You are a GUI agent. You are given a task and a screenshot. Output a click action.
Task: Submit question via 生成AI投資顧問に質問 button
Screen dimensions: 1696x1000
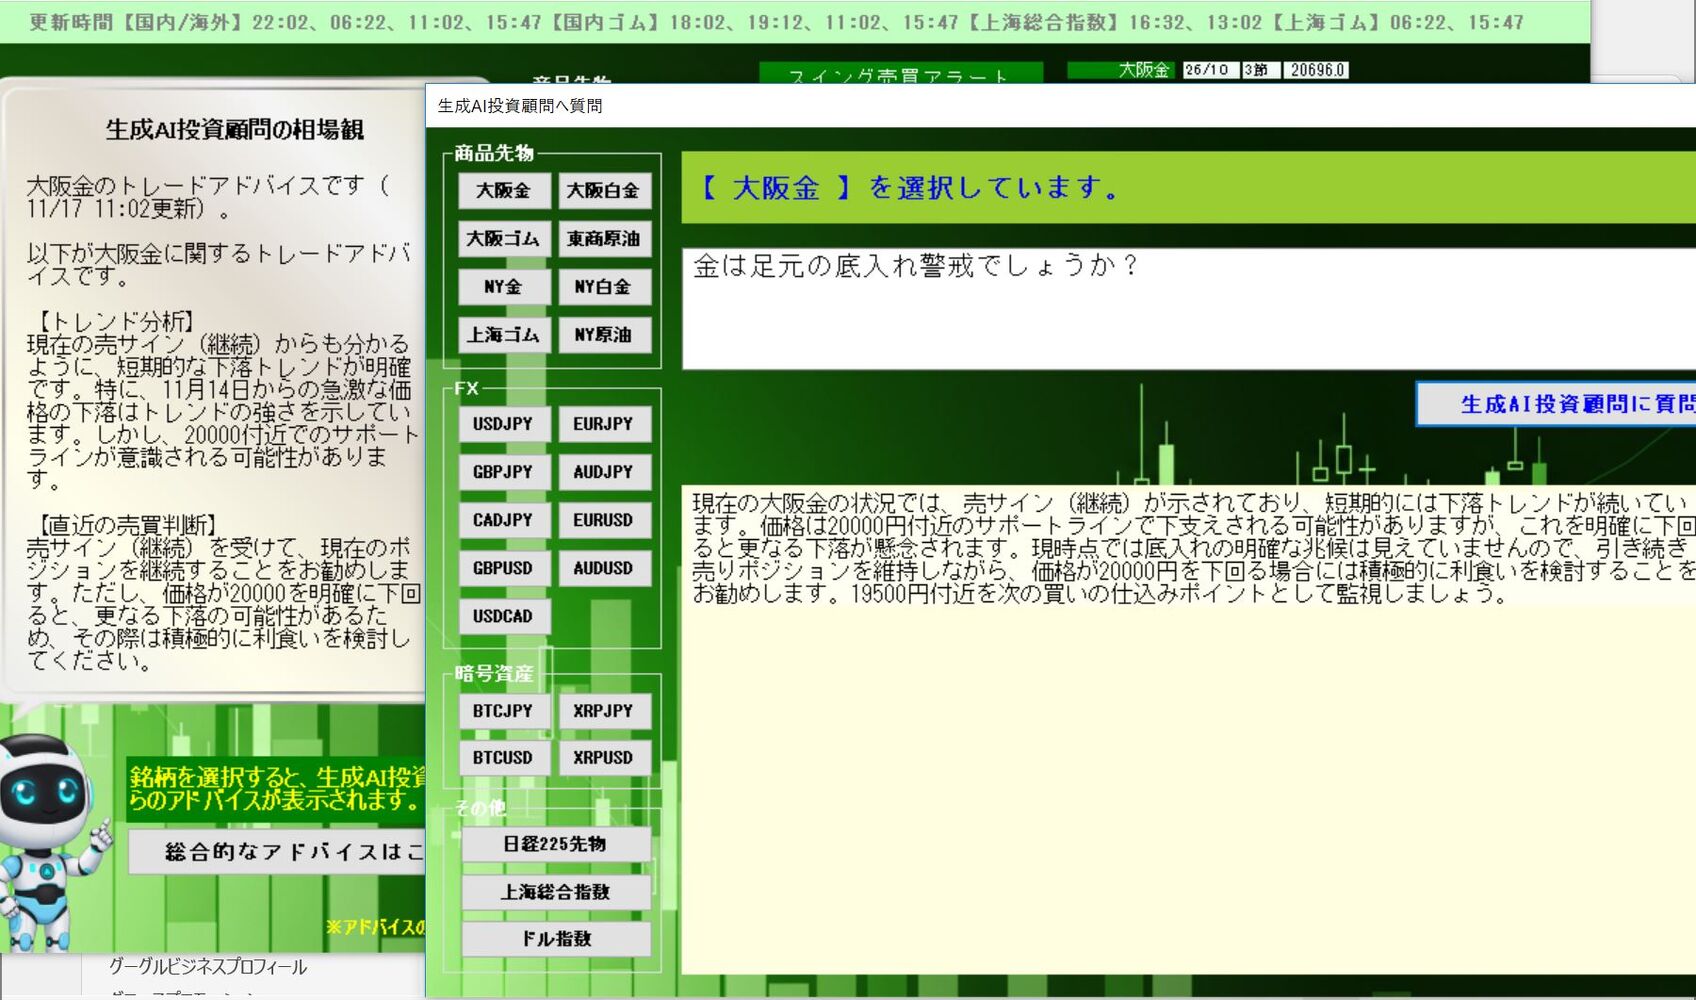click(x=1556, y=404)
